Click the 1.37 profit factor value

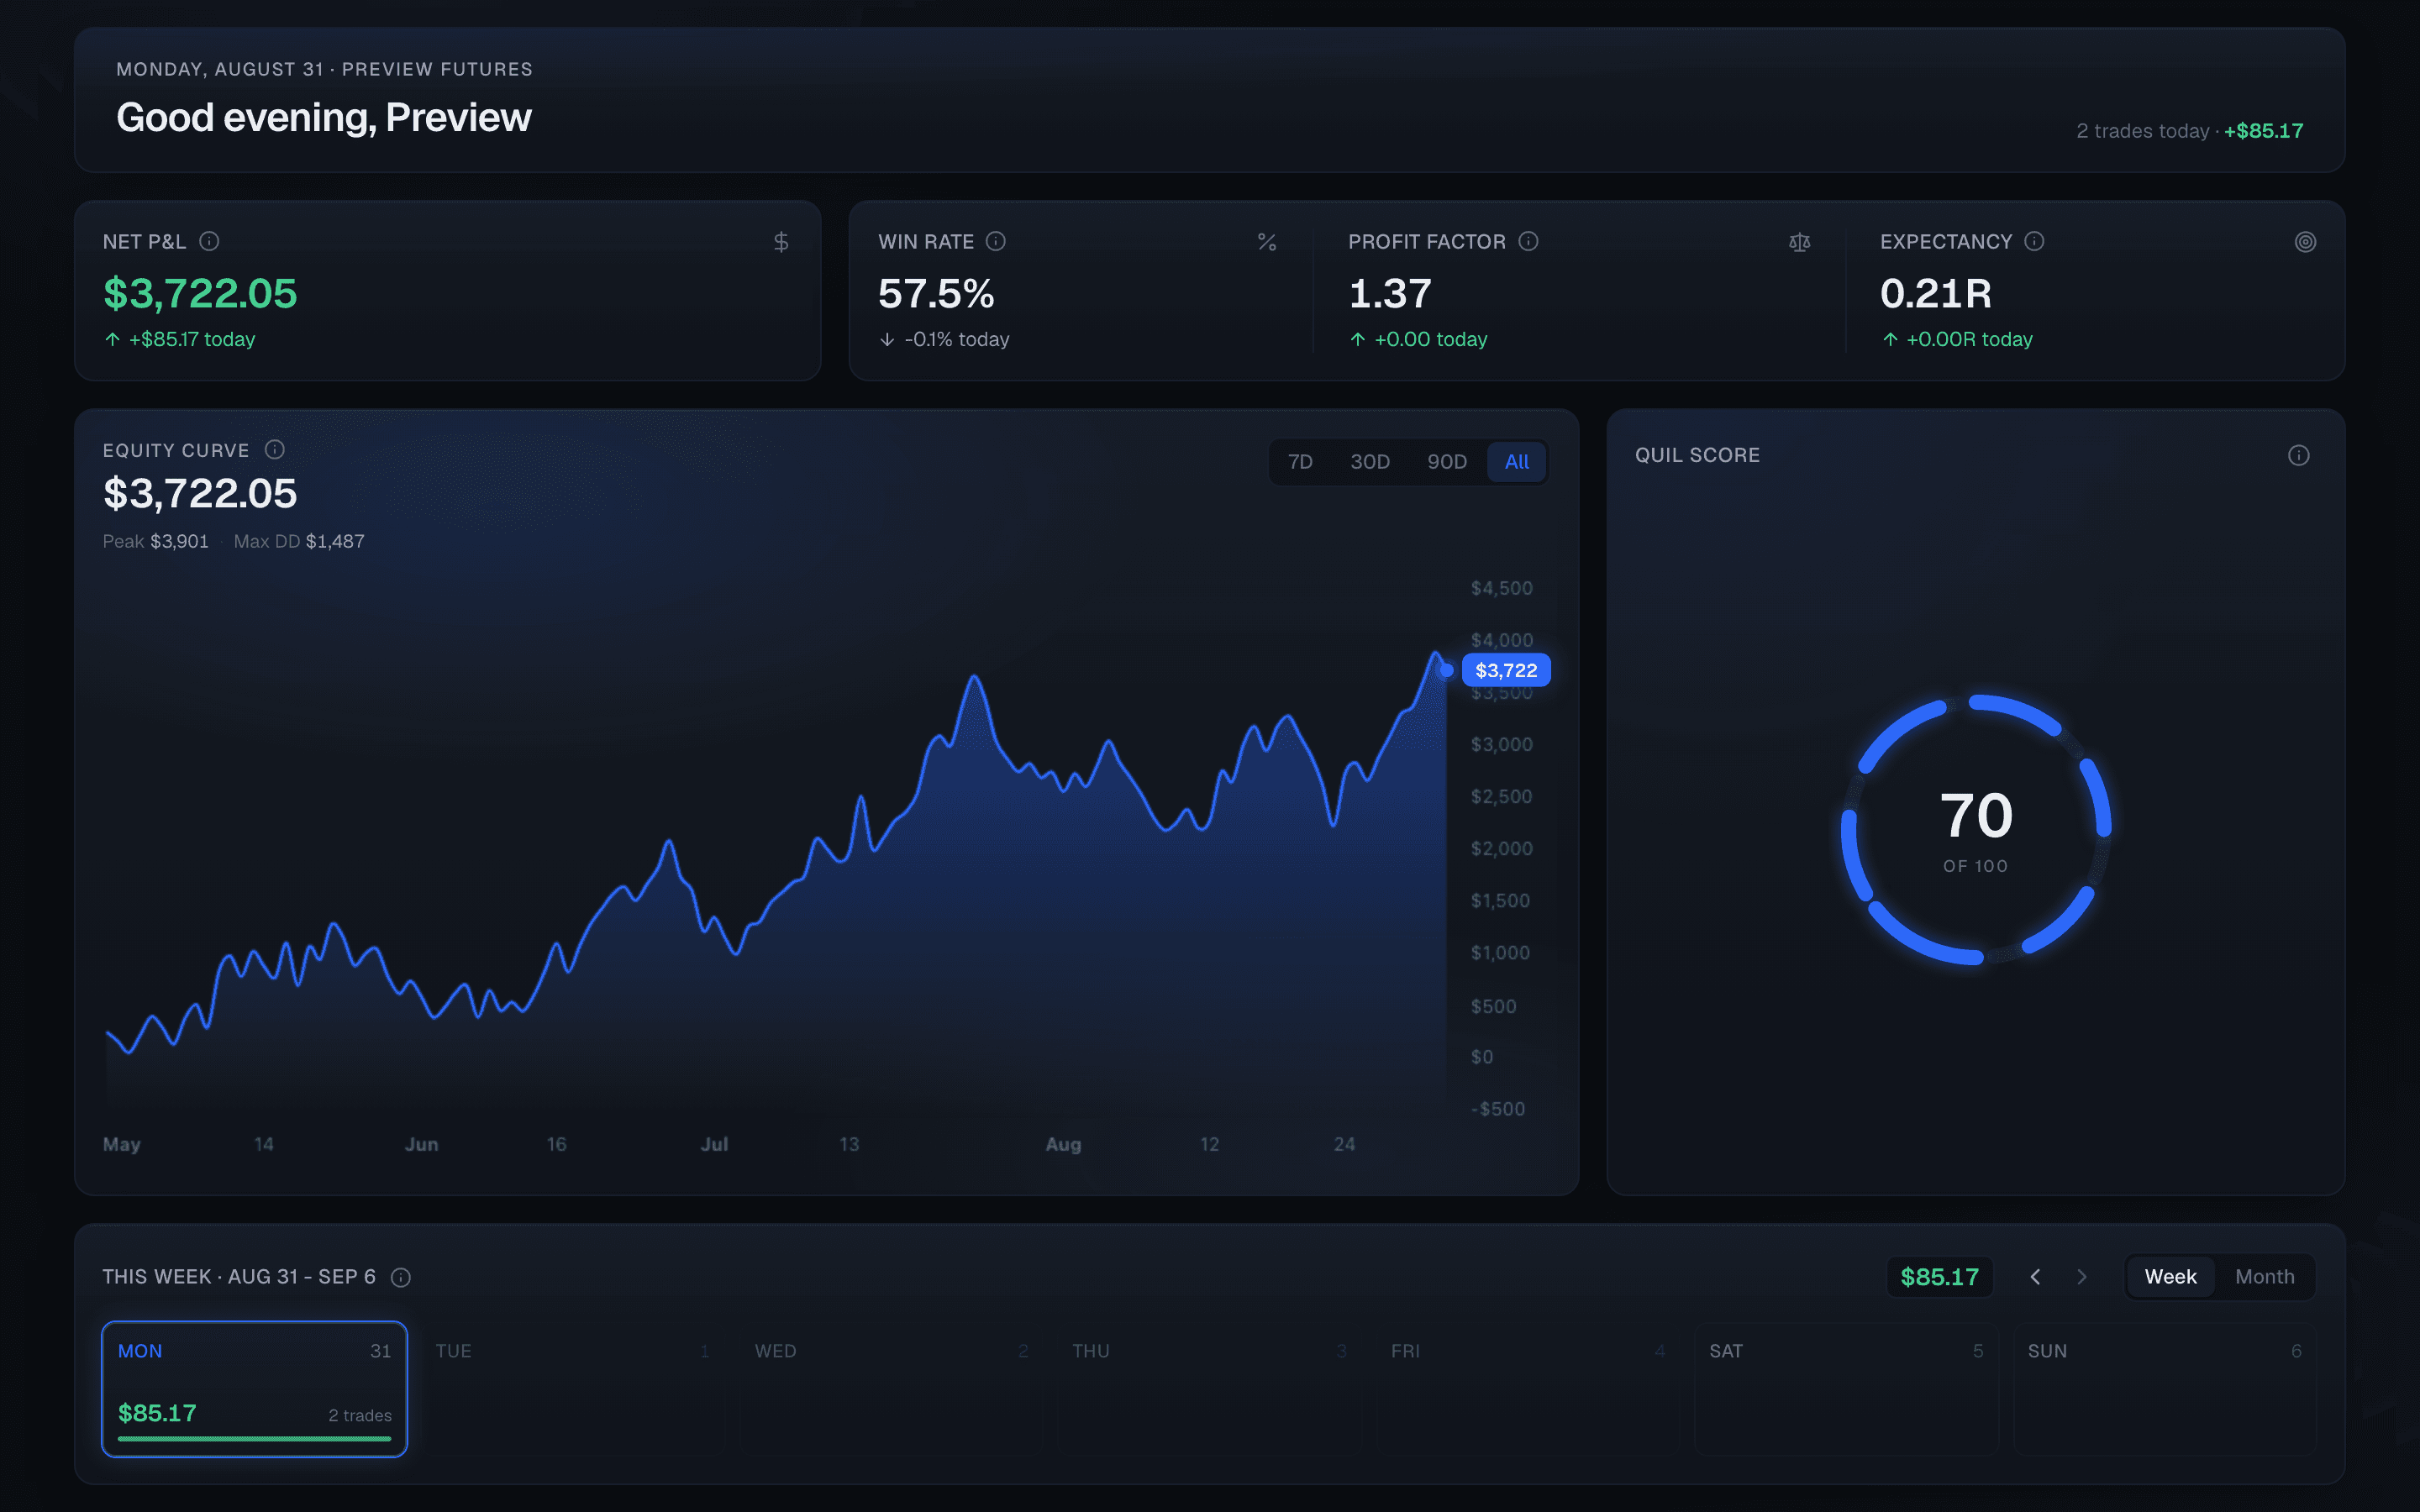tap(1390, 293)
